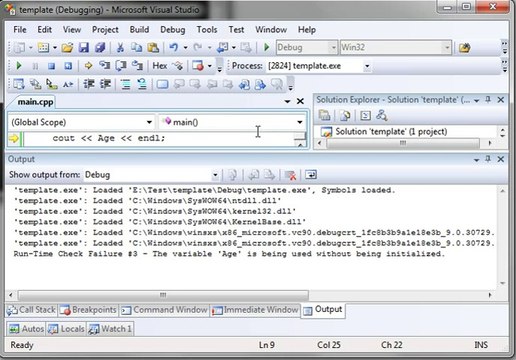Uncomment selected lines icon
Viewport: 516px width, 360px height.
pos(142,84)
